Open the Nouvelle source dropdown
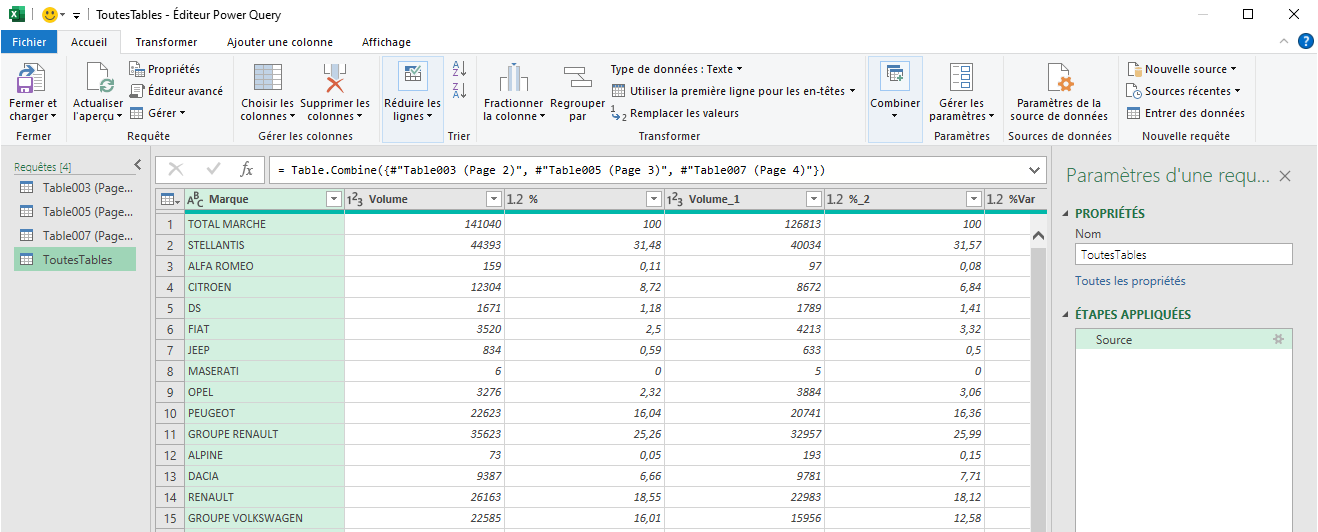 [x=1182, y=69]
